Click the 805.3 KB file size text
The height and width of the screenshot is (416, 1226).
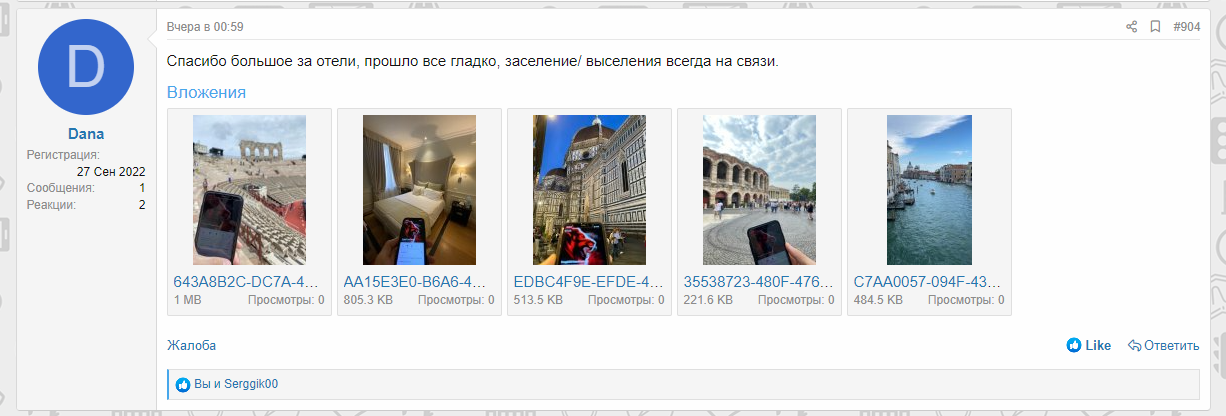tap(367, 300)
